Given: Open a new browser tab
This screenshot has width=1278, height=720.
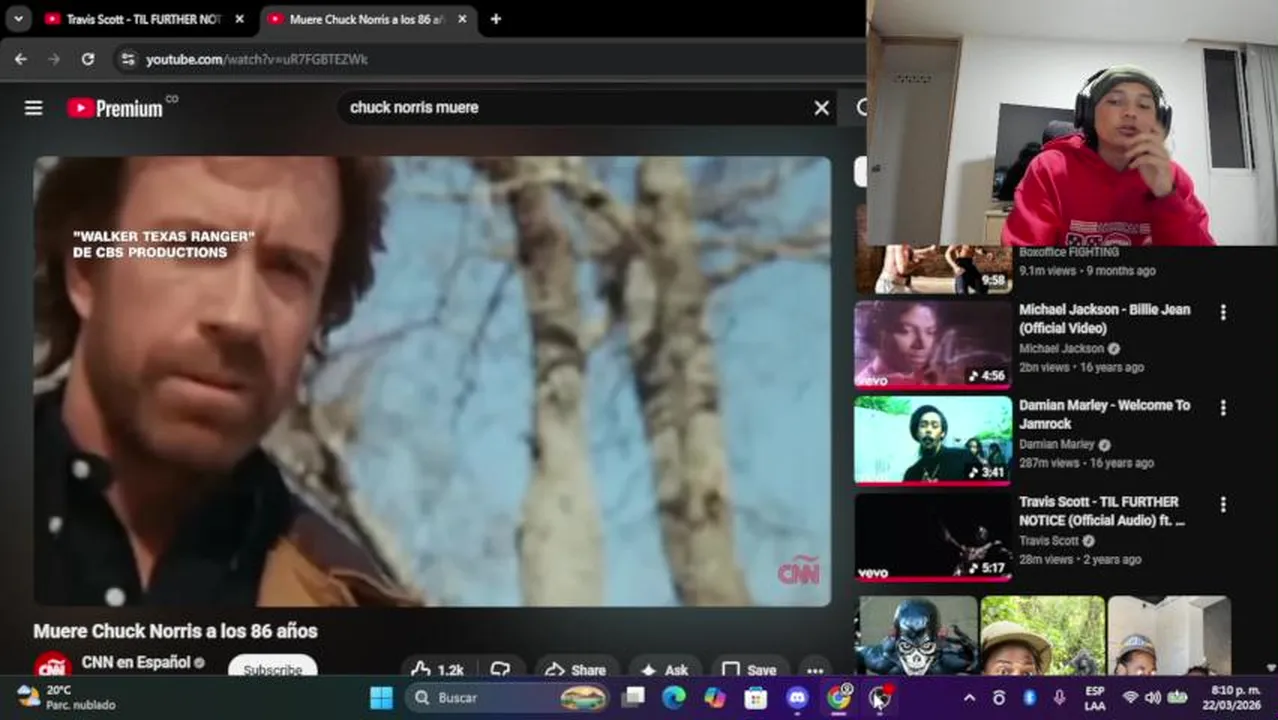Looking at the screenshot, I should click(x=495, y=19).
